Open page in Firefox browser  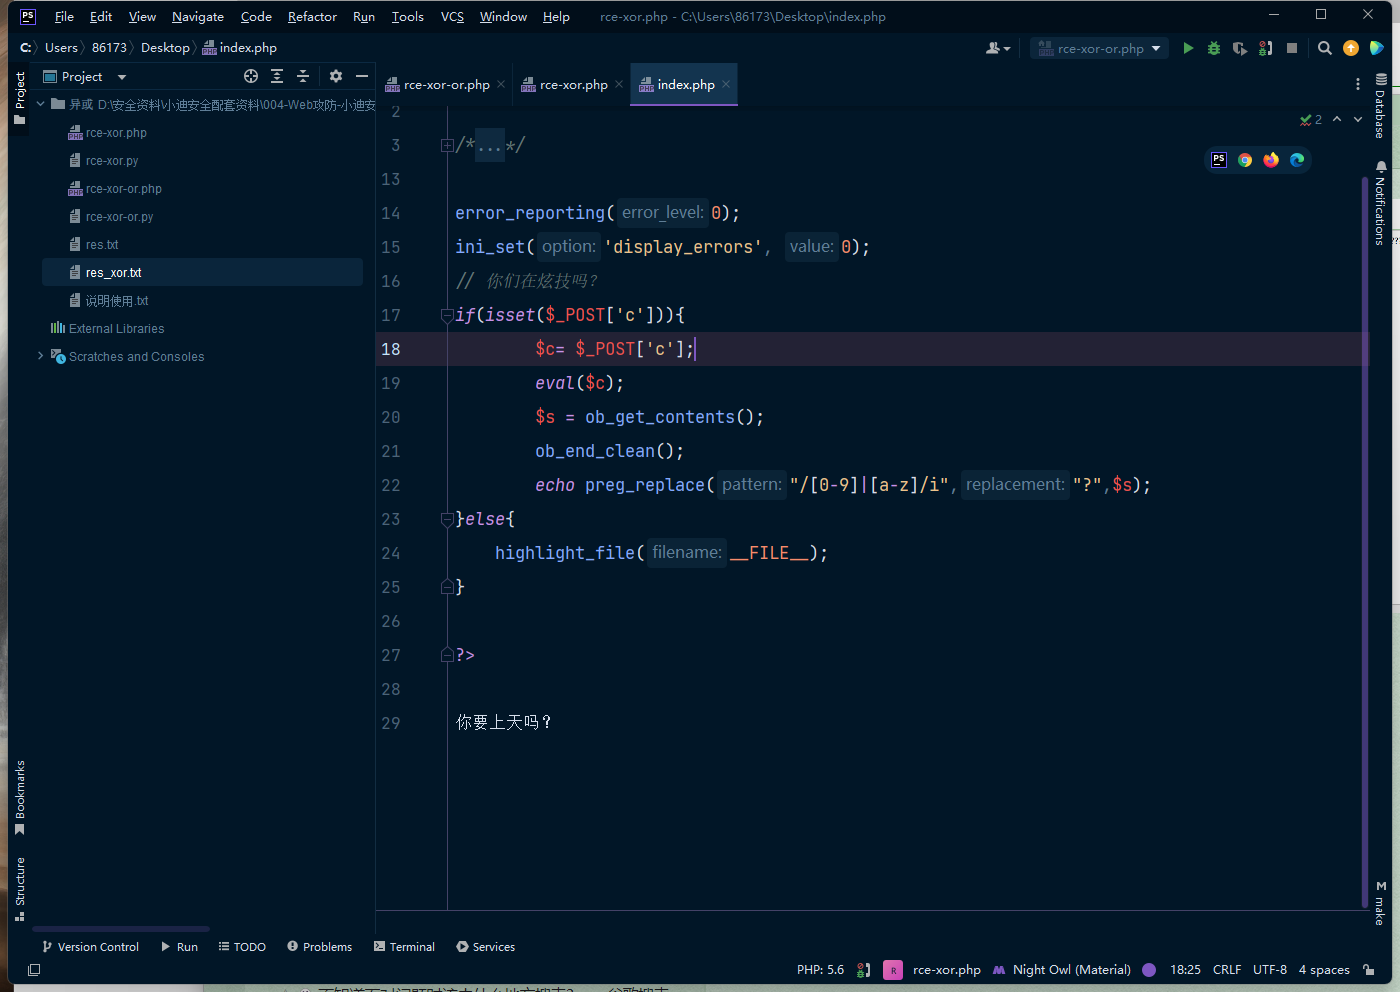(x=1271, y=160)
